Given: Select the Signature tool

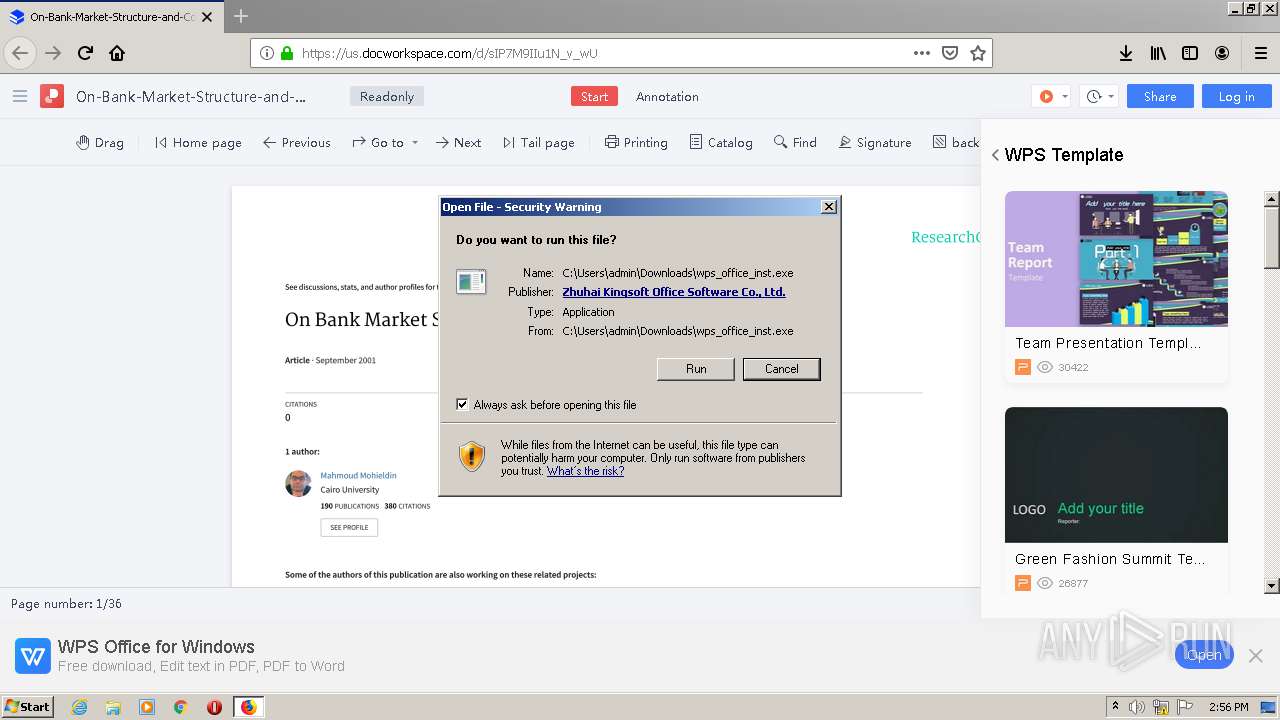Looking at the screenshot, I should click(x=875, y=142).
